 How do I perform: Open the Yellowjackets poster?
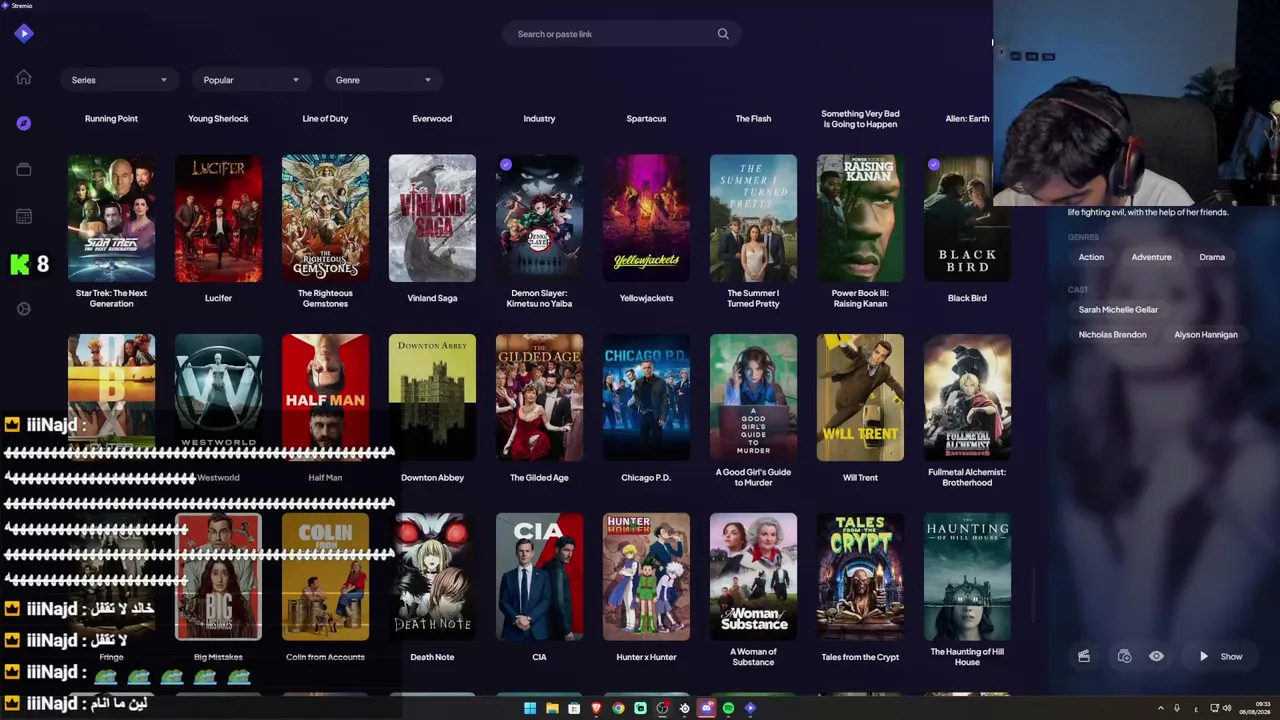[x=646, y=218]
